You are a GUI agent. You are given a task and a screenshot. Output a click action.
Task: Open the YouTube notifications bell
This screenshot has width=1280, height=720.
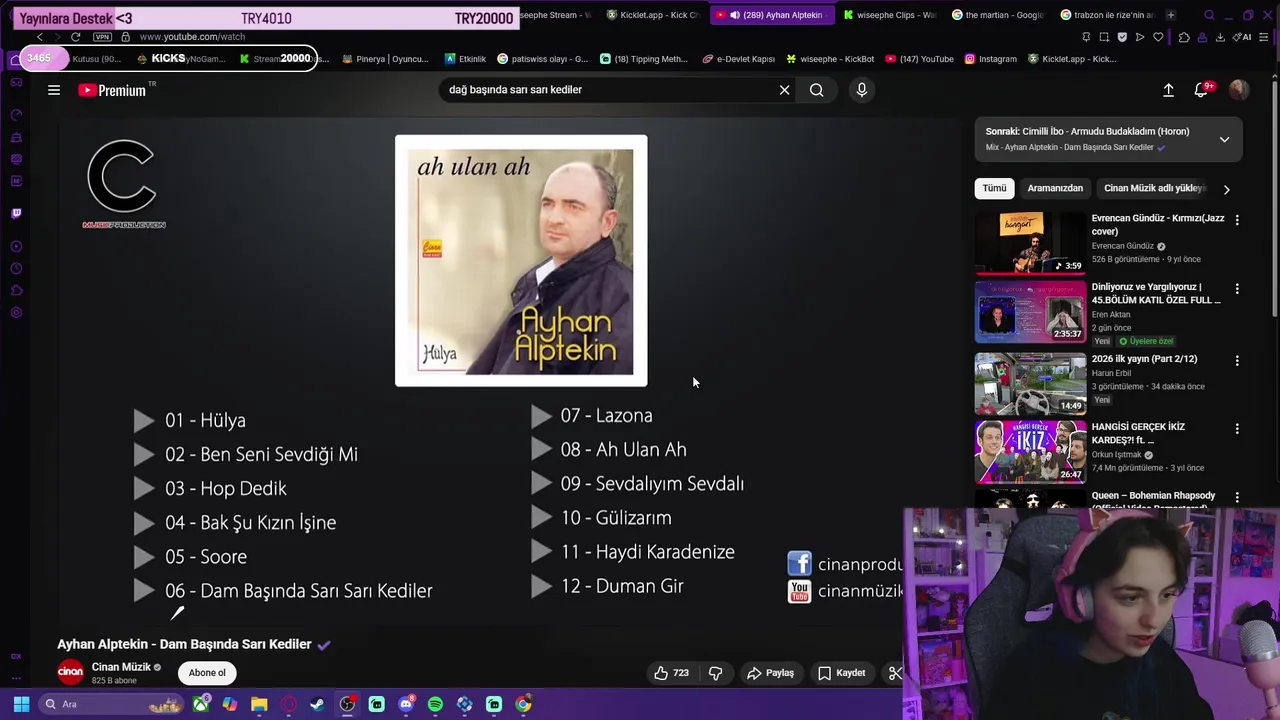click(1201, 90)
